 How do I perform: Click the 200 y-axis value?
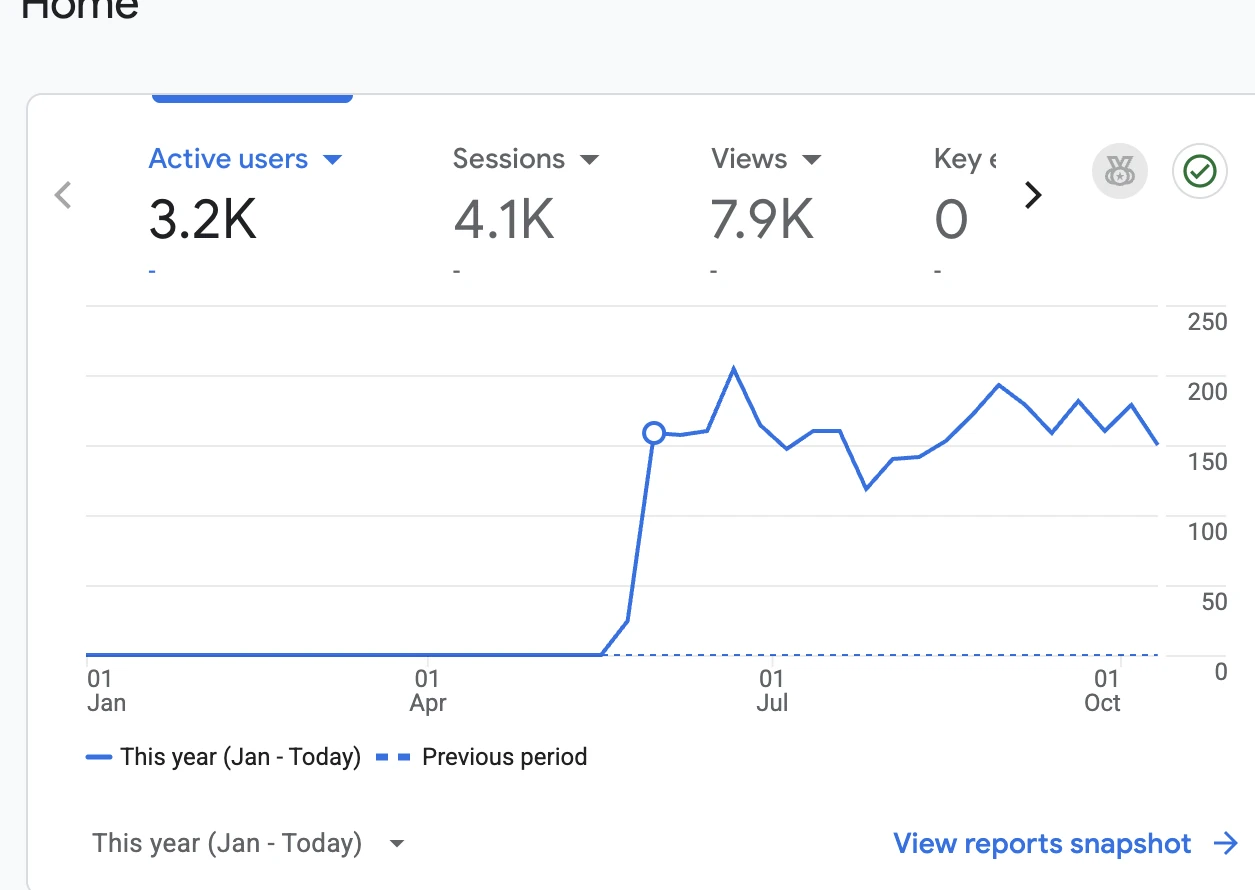pos(1207,392)
